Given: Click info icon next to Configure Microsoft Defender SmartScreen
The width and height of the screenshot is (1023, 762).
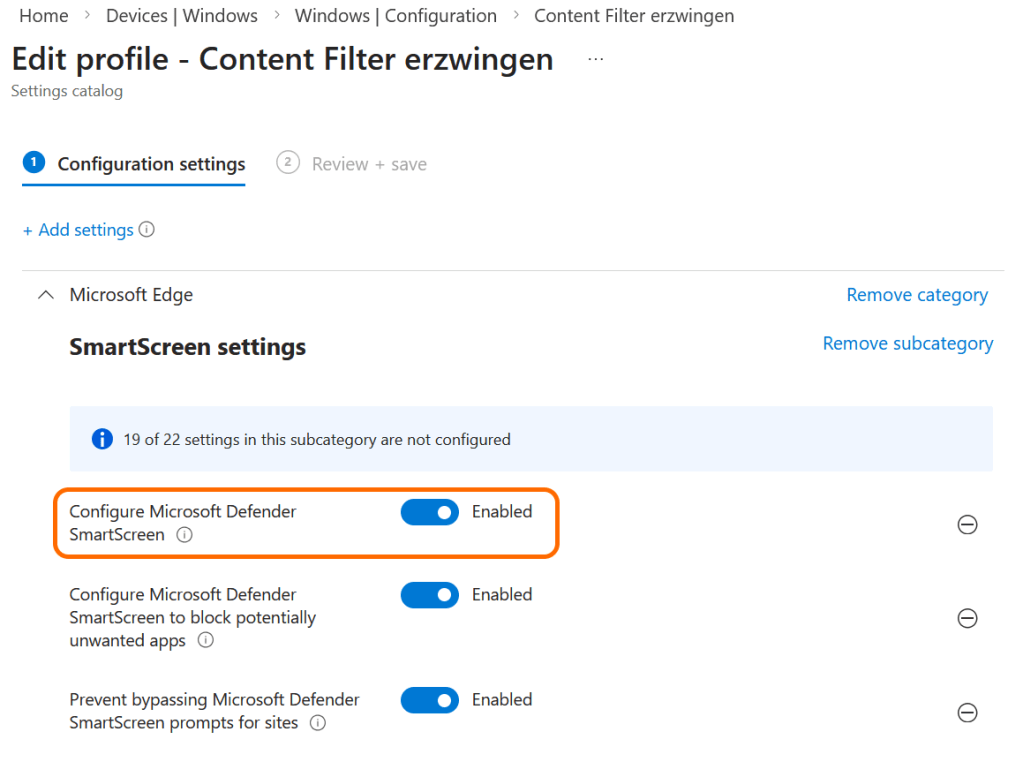Looking at the screenshot, I should pos(184,535).
